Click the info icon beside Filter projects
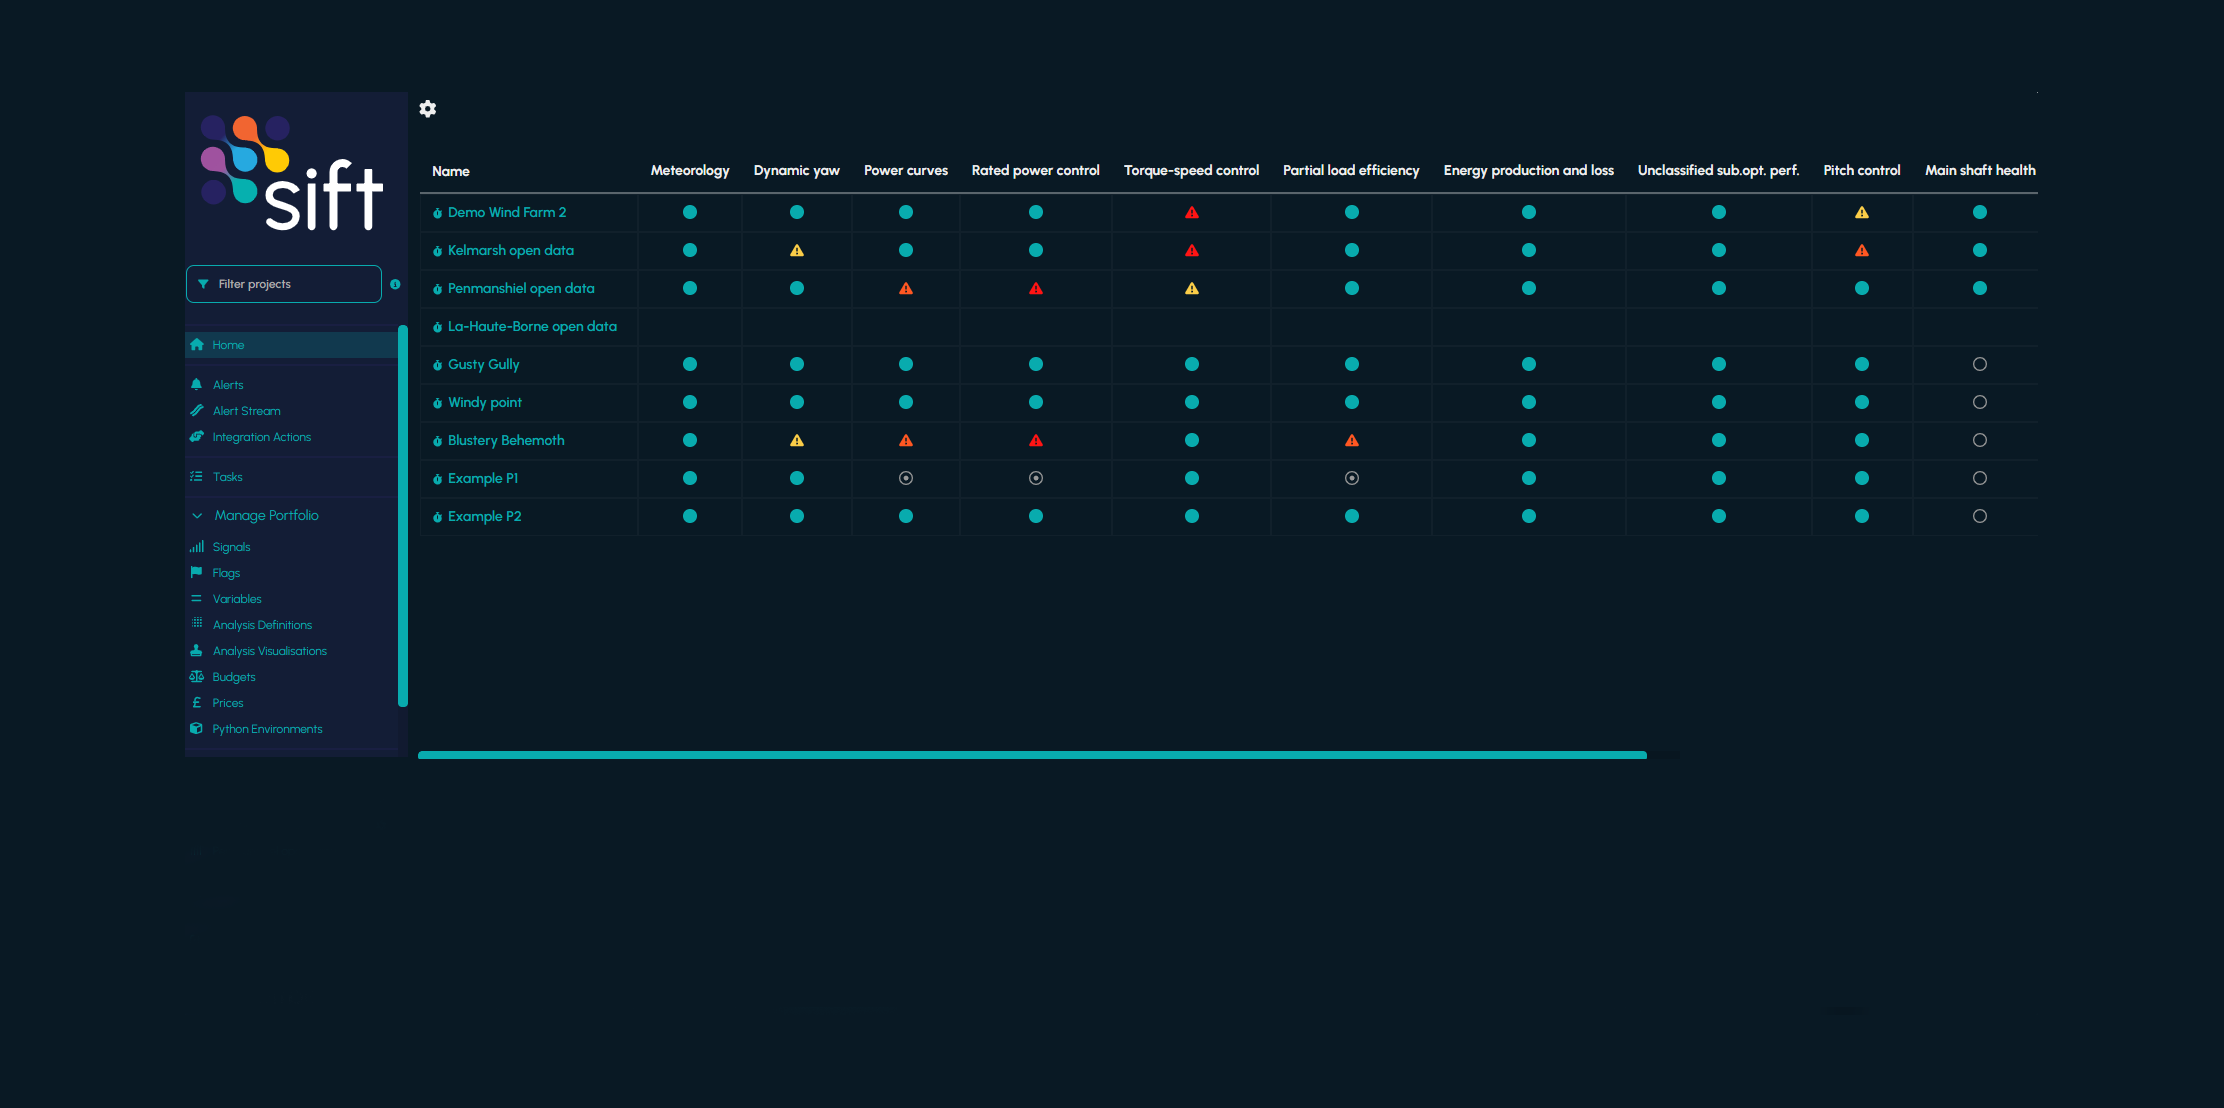The image size is (2224, 1108). click(395, 284)
